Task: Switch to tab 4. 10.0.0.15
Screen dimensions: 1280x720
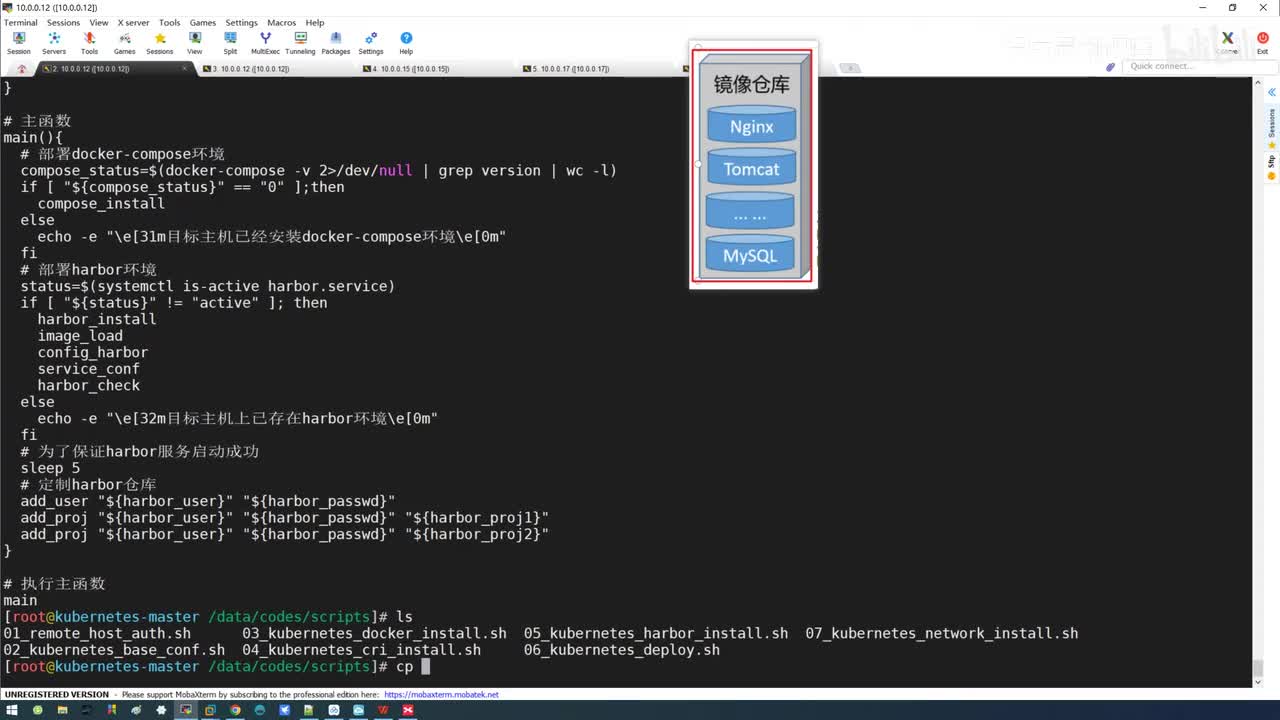Action: tap(437, 69)
